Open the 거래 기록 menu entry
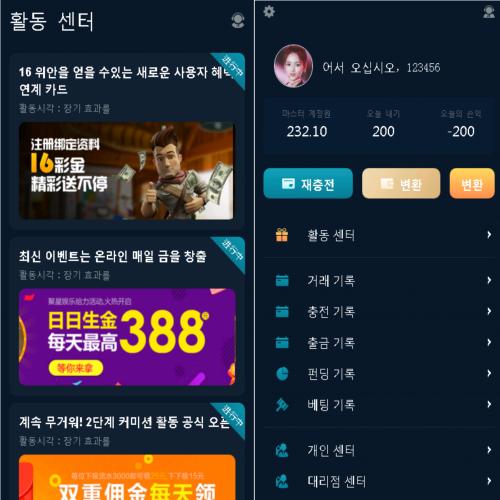 (382, 280)
